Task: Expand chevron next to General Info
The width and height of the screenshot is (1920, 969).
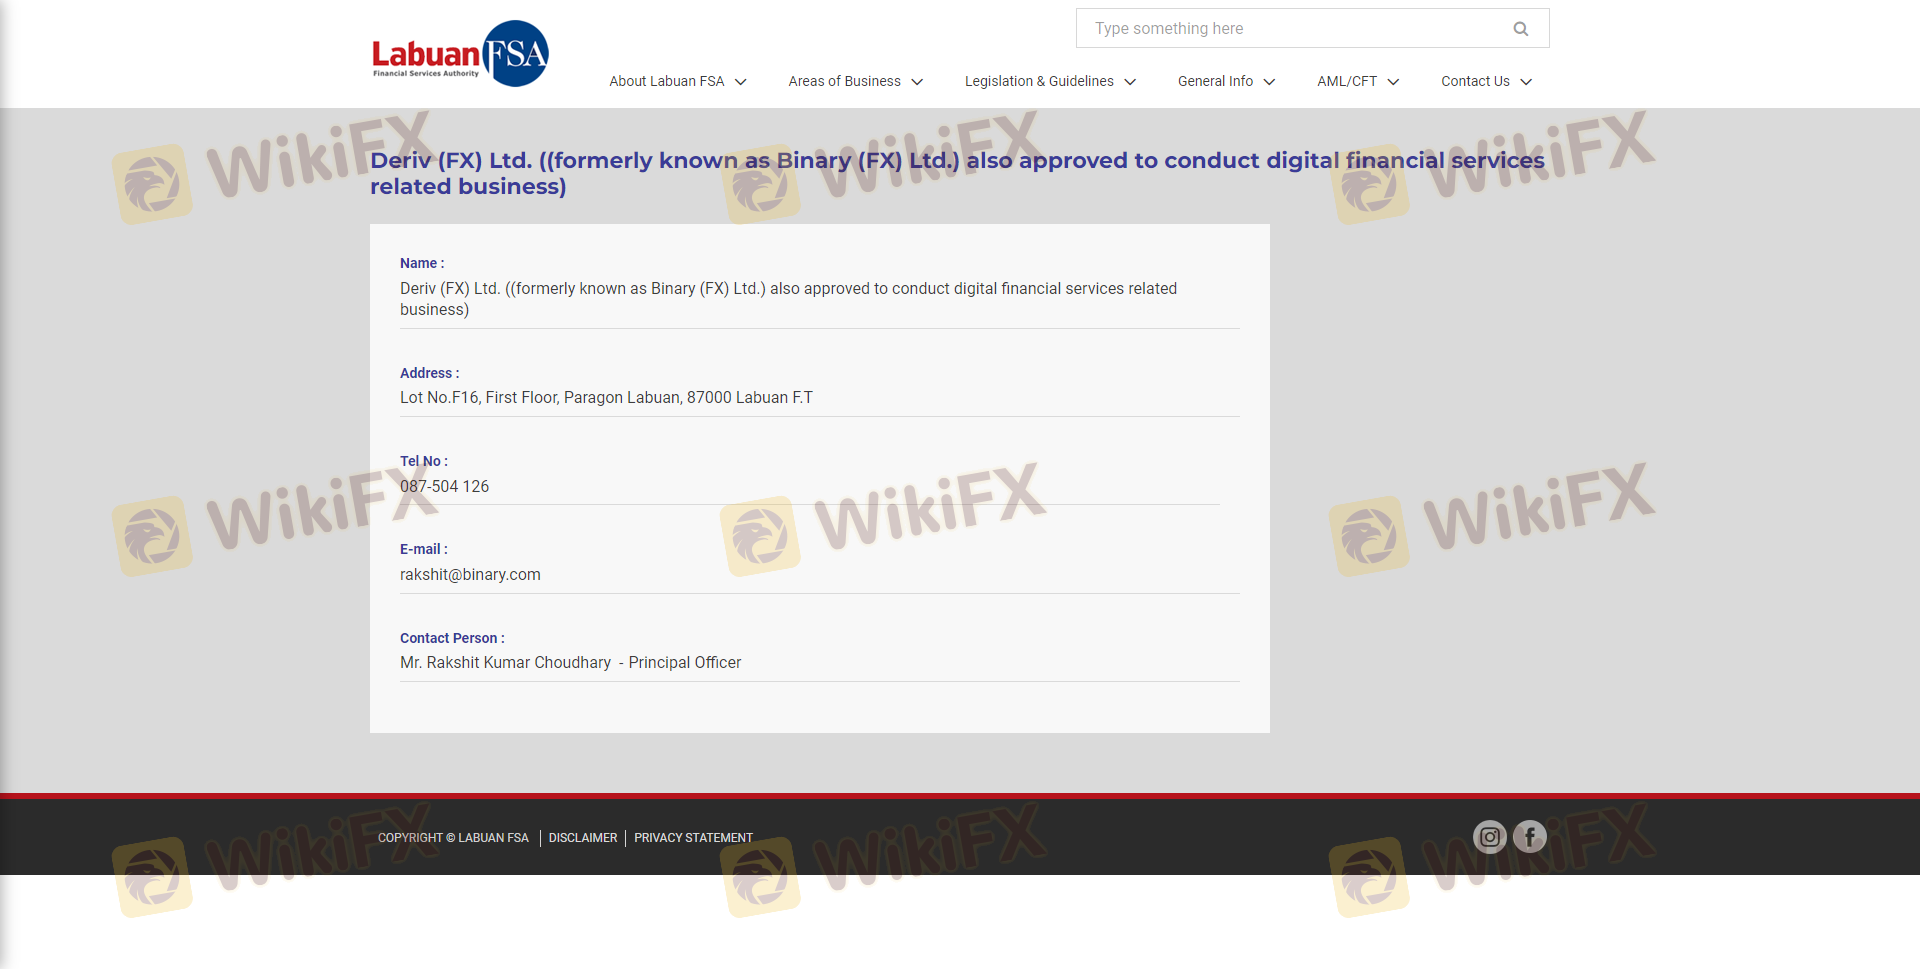Action: (x=1269, y=82)
